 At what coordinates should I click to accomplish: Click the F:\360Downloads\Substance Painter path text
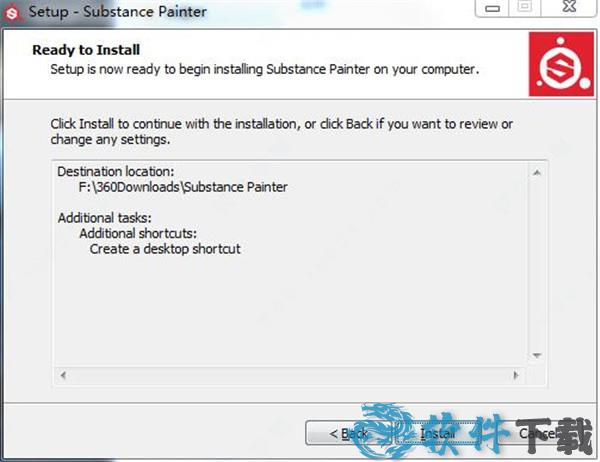[183, 187]
